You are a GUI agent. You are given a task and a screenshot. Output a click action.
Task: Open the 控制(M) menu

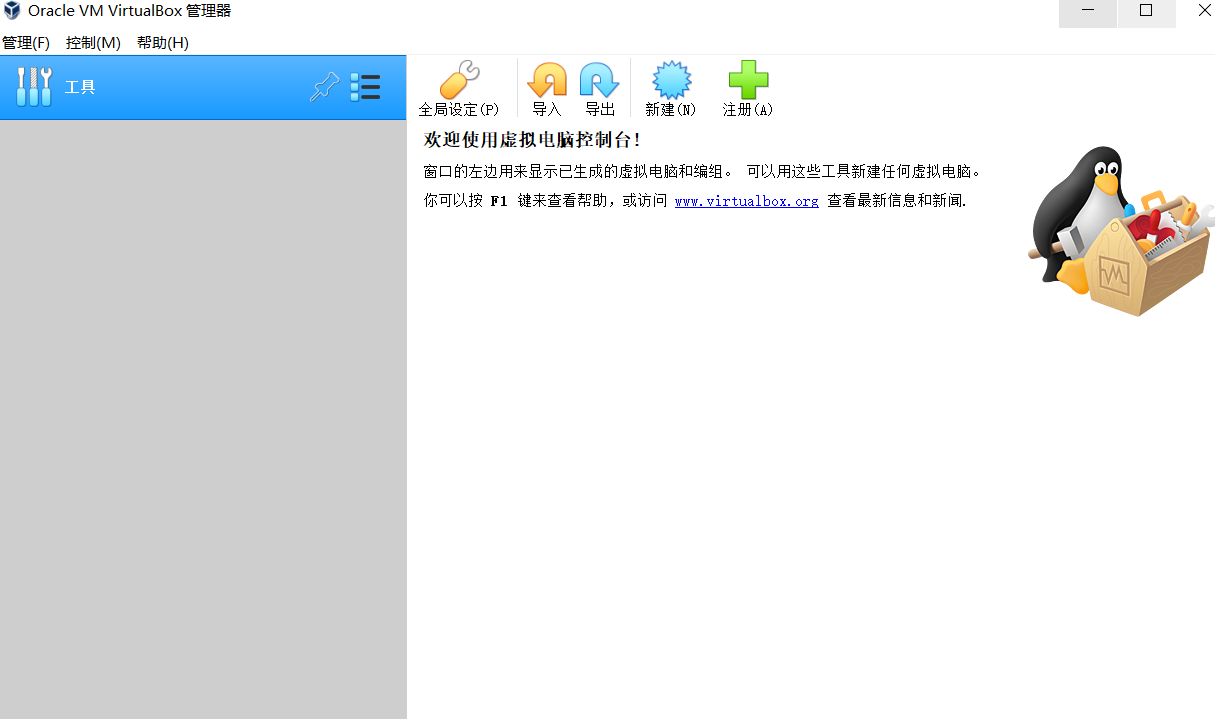[x=93, y=43]
